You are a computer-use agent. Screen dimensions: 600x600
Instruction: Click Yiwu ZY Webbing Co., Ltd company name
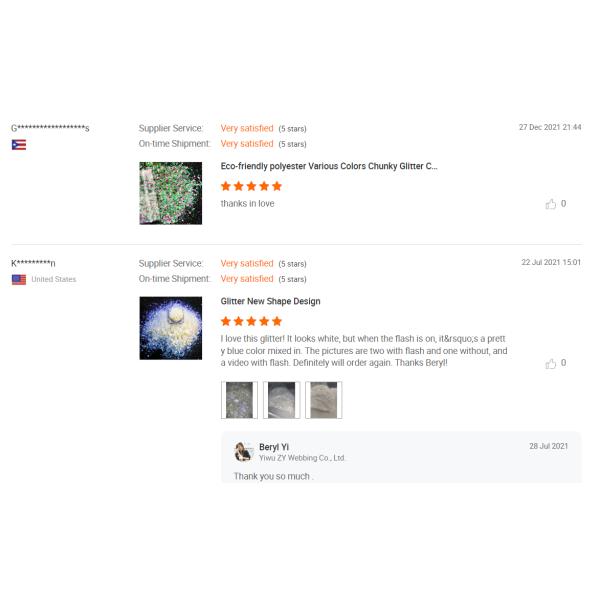coord(302,458)
